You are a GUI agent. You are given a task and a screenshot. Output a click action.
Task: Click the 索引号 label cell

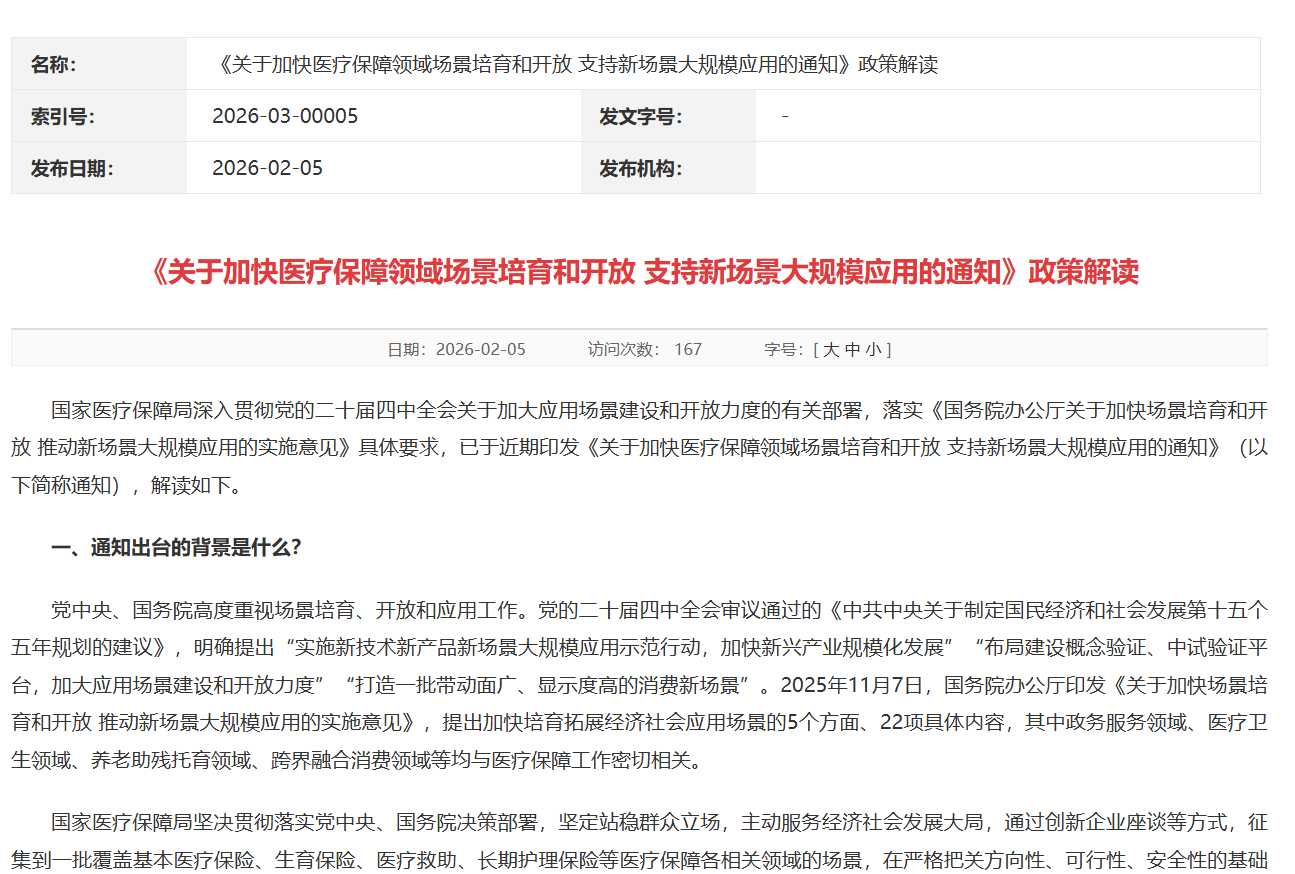tap(99, 116)
